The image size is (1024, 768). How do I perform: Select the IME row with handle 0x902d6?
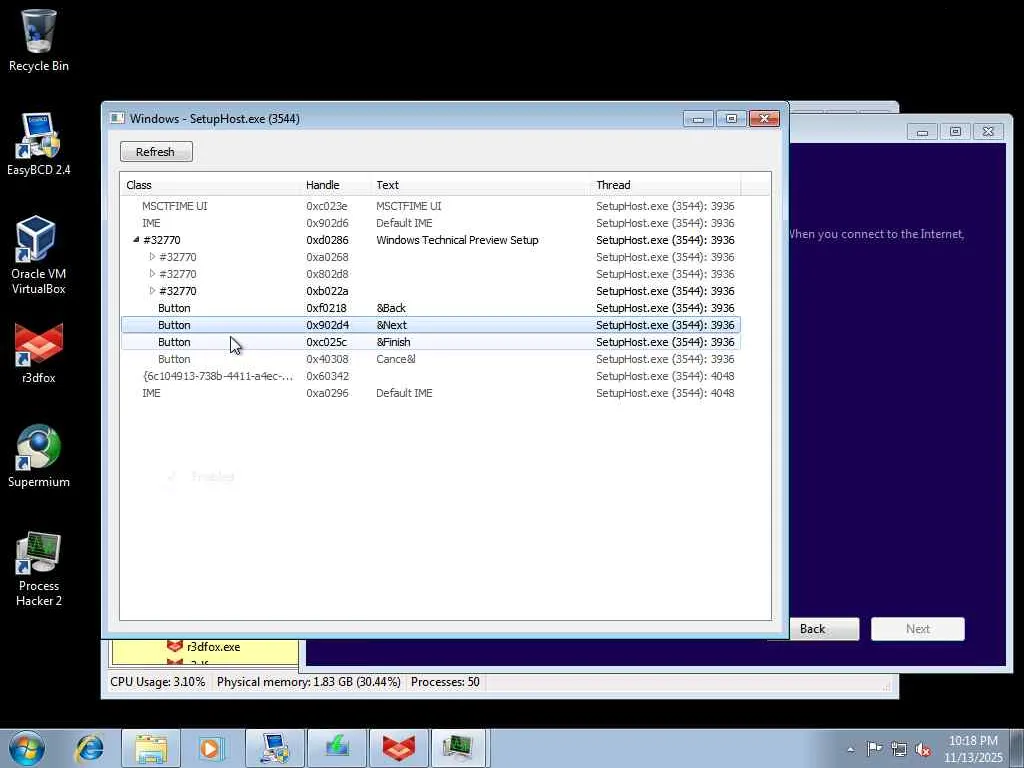(431, 223)
